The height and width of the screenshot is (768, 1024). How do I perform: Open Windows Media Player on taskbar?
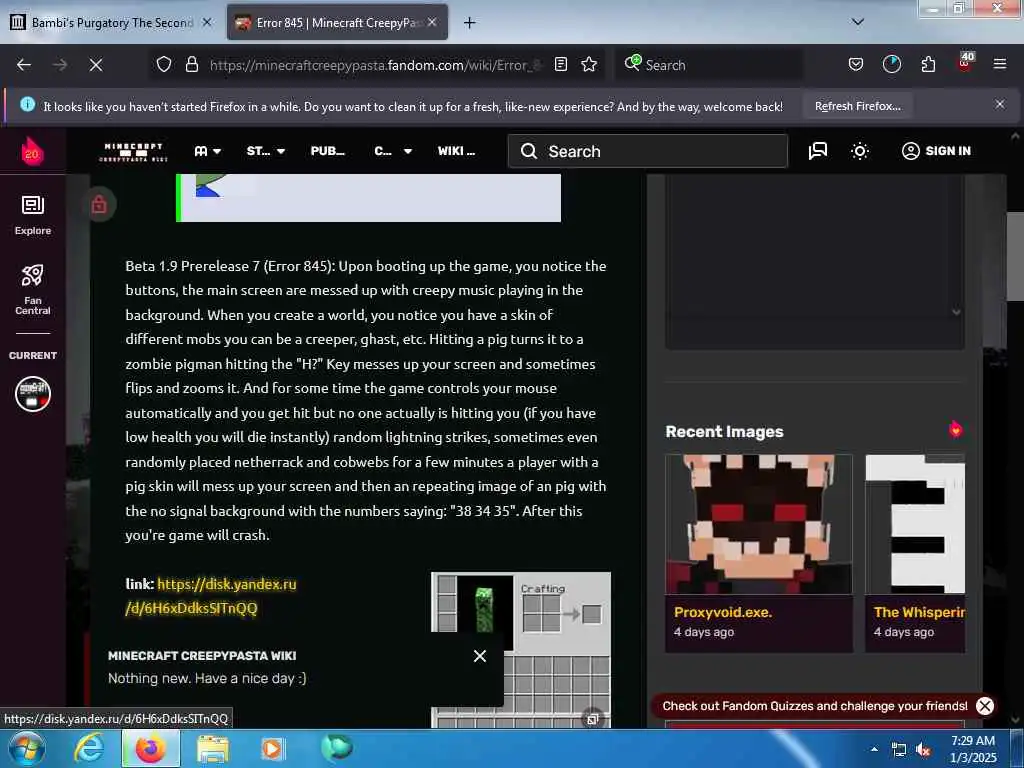click(273, 748)
